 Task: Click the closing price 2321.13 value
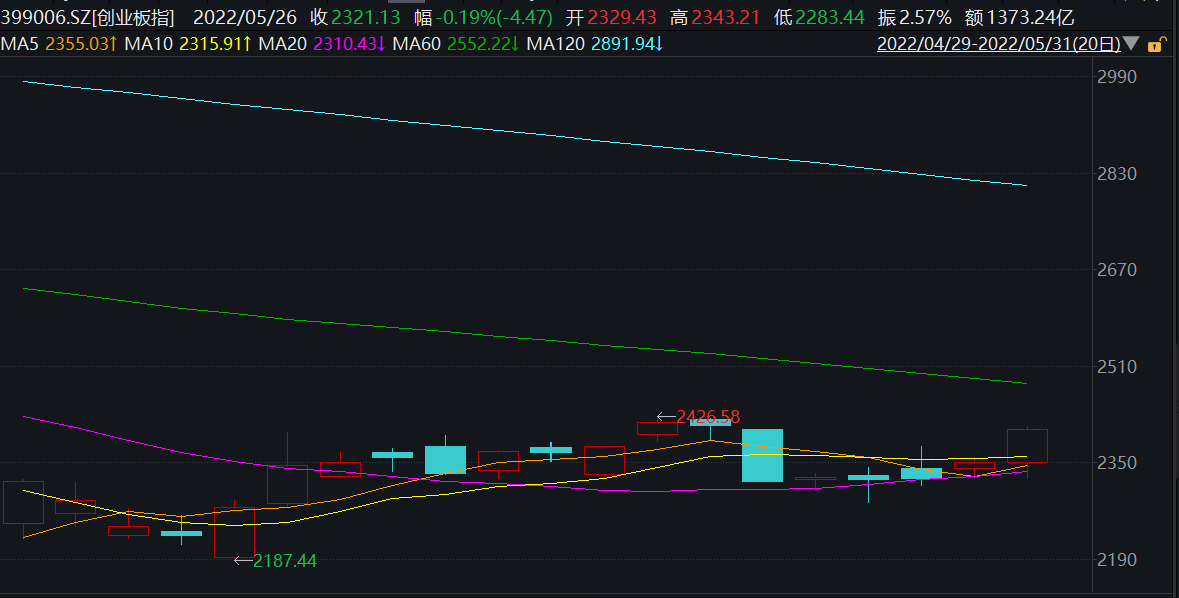coord(366,17)
